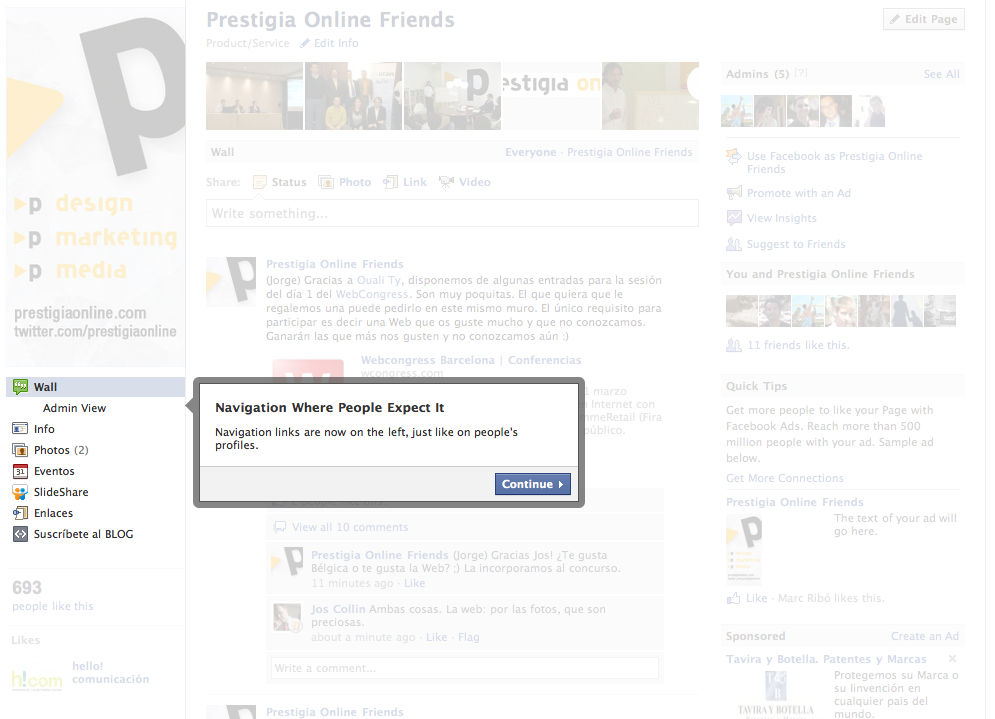Screen dimensions: 995x719
Task: Click the Video camera share icon
Action: [x=446, y=182]
